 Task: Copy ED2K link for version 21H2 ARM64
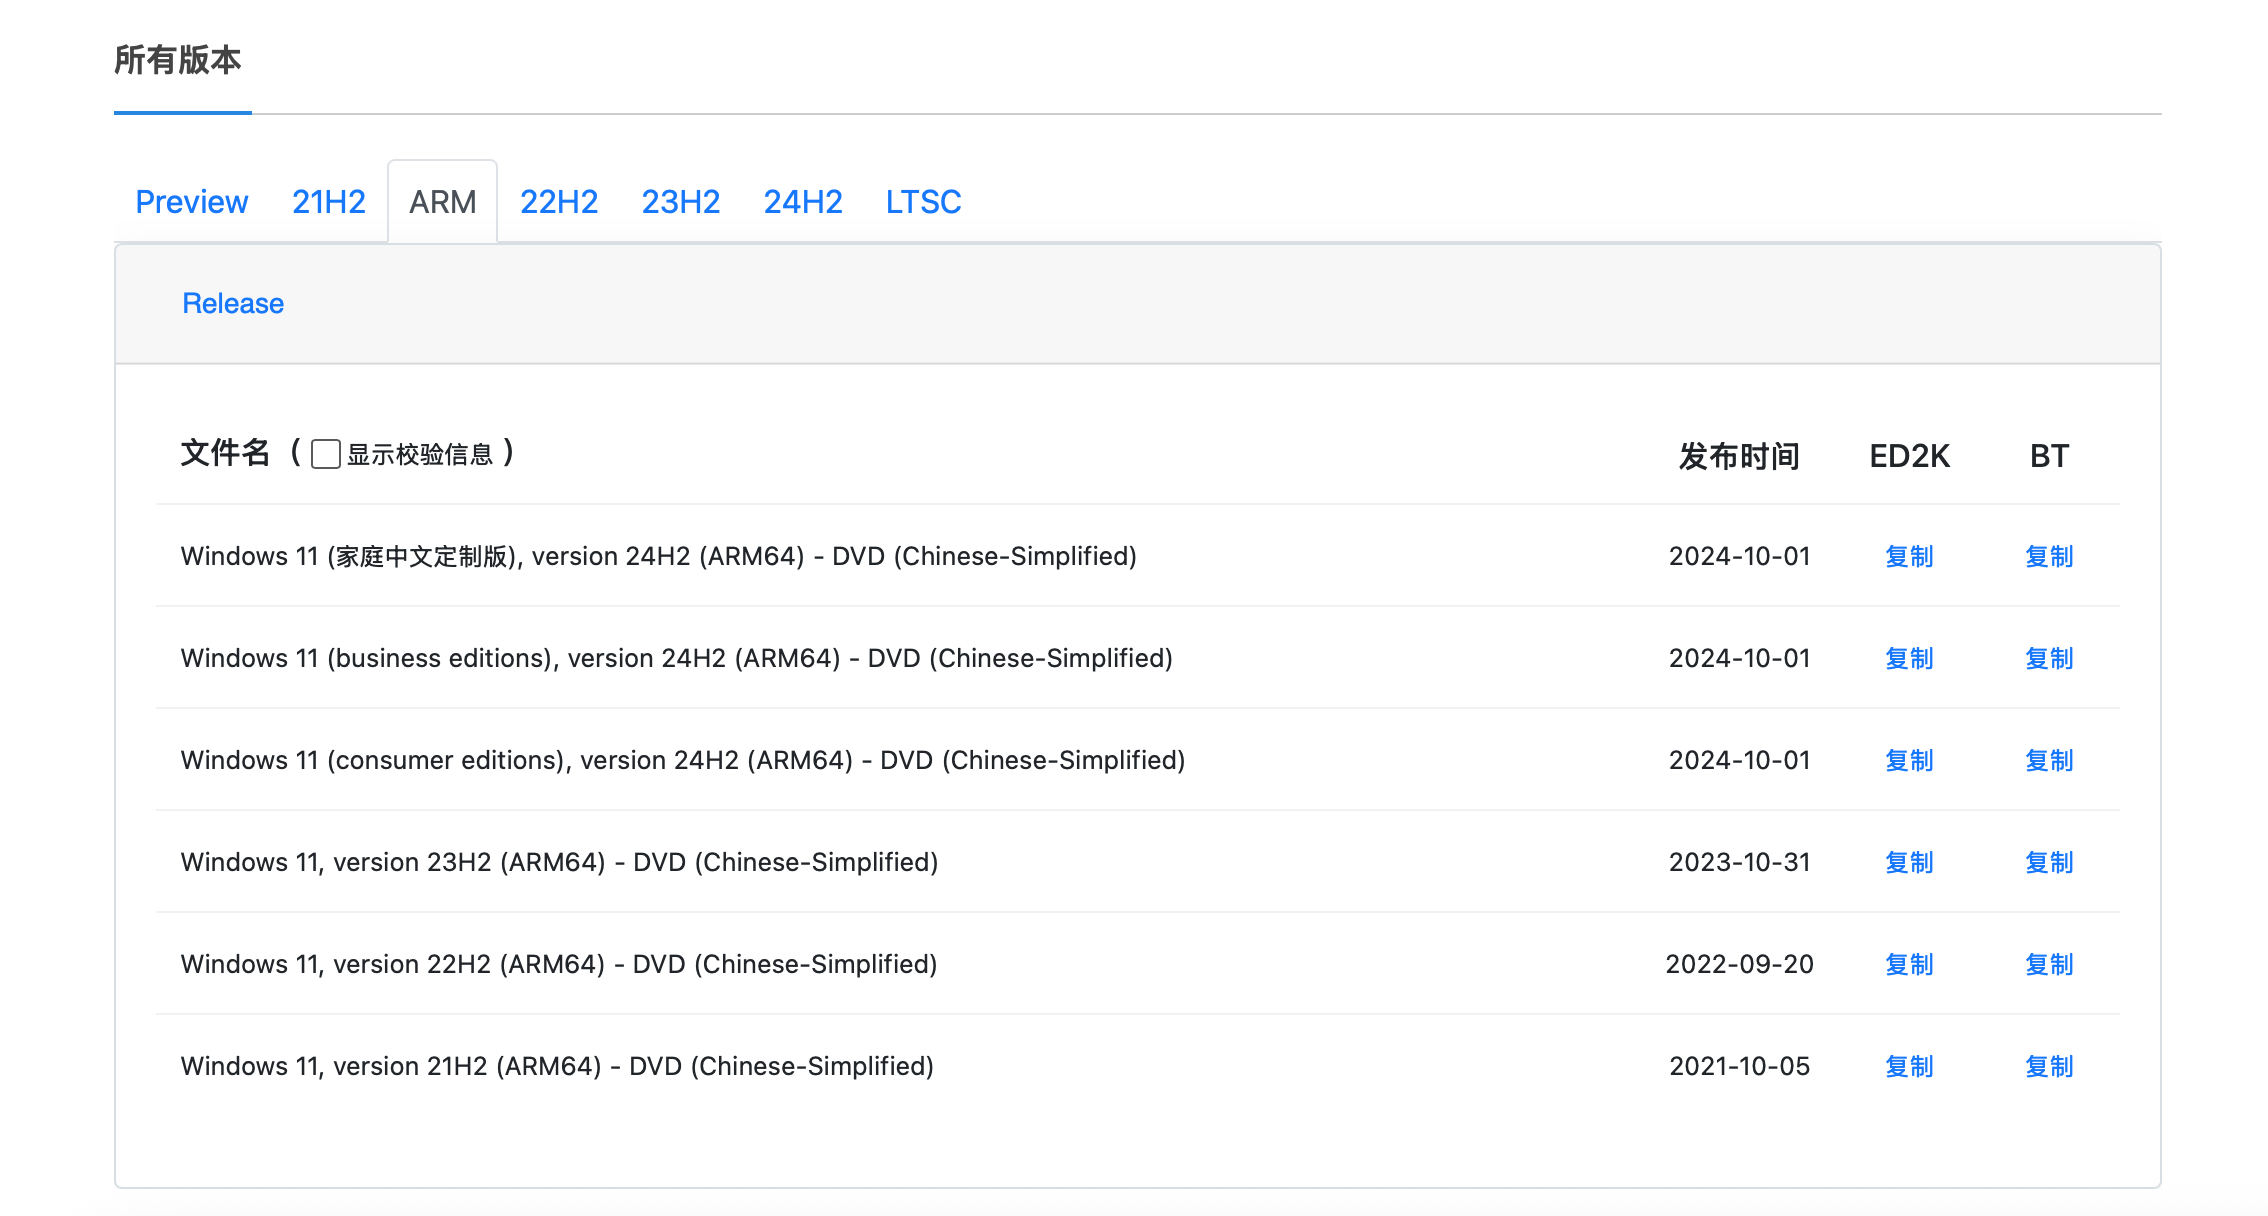pos(1909,1066)
